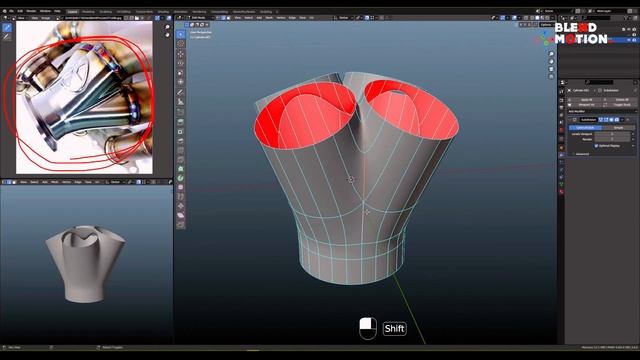Open the Object Data properties tab icon
Image resolution: width=640 pixels, height=360 pixels.
pyautogui.click(x=562, y=184)
